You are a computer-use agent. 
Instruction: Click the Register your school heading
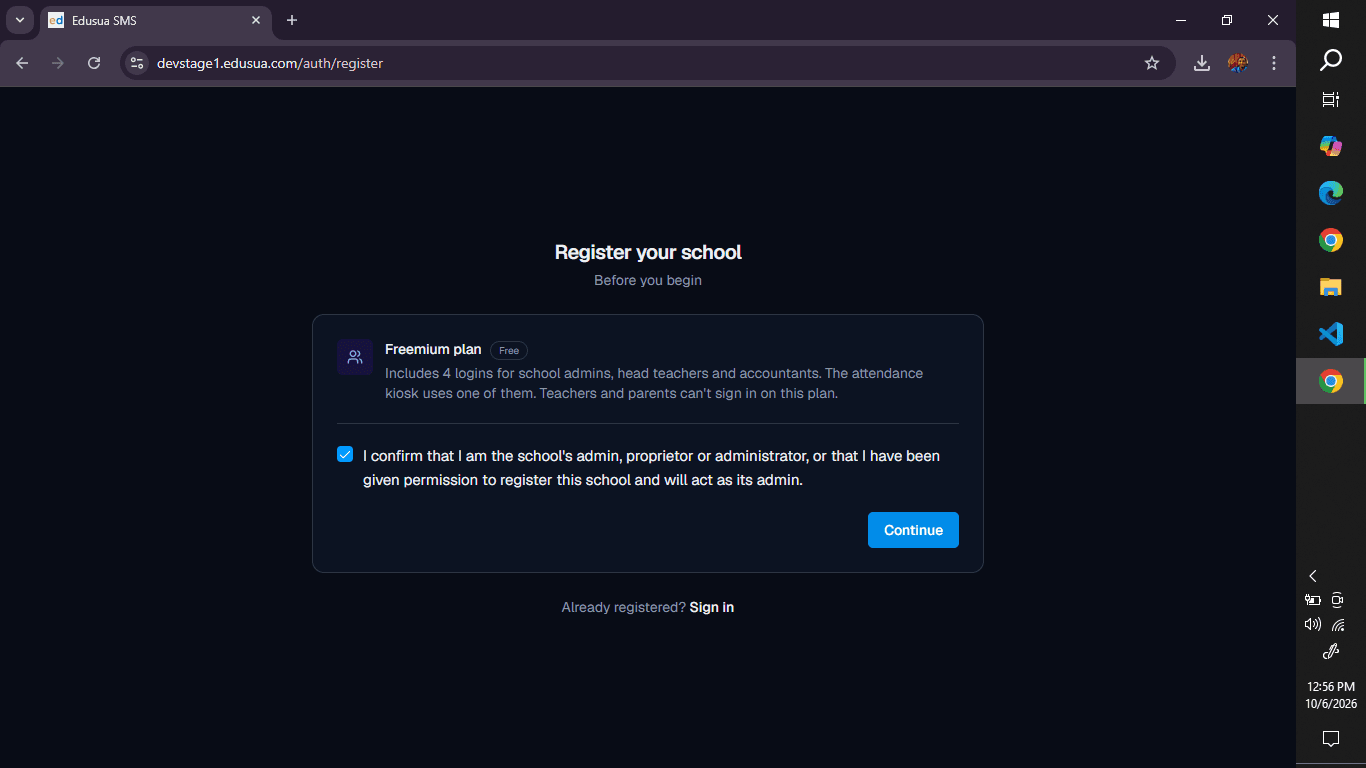(x=648, y=252)
